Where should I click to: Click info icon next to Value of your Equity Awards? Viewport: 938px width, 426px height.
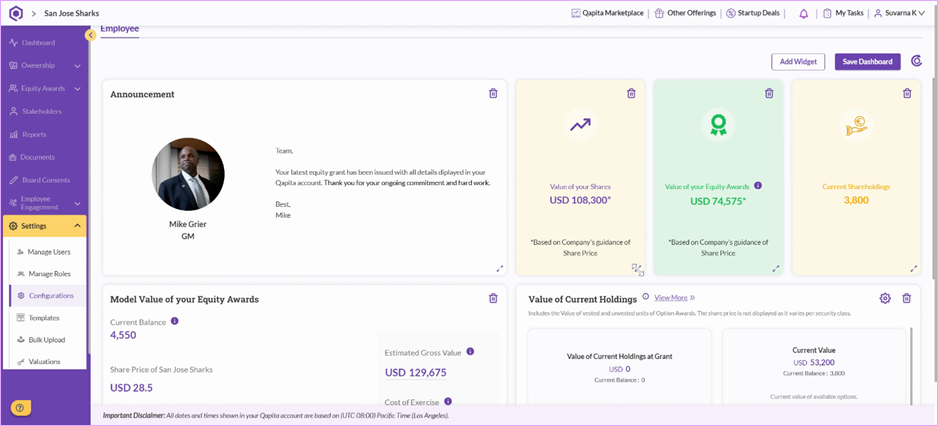tap(758, 185)
